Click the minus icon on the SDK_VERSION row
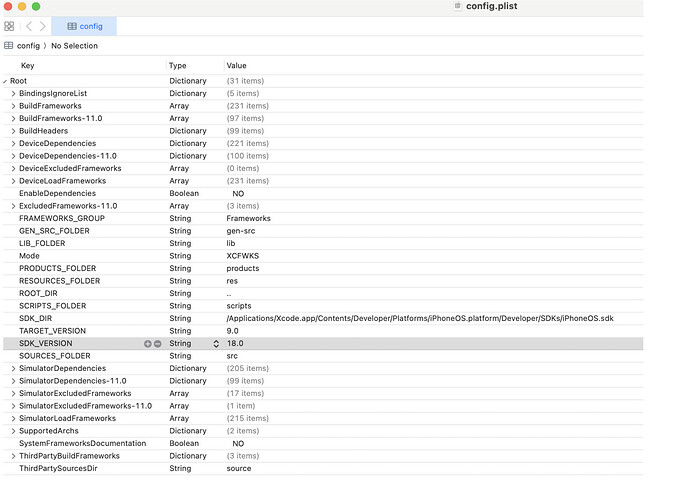Screen dimensions: 682x500 coord(157,343)
